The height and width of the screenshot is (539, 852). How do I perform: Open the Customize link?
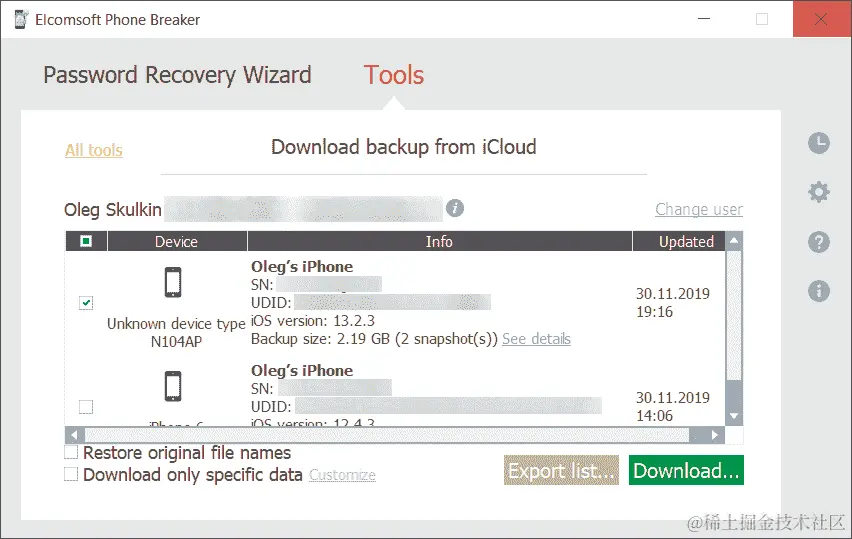[342, 475]
